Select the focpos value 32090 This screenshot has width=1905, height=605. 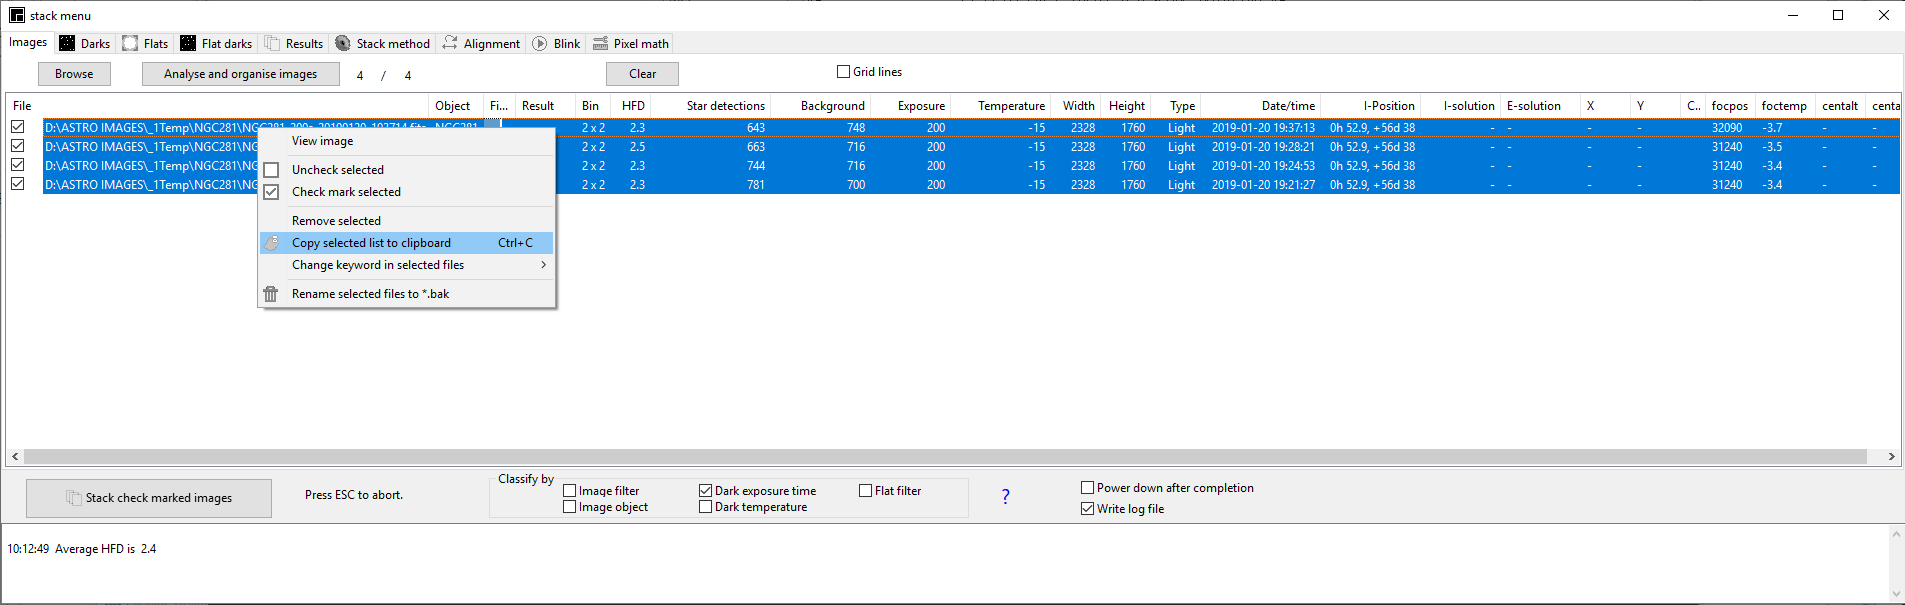(x=1727, y=128)
